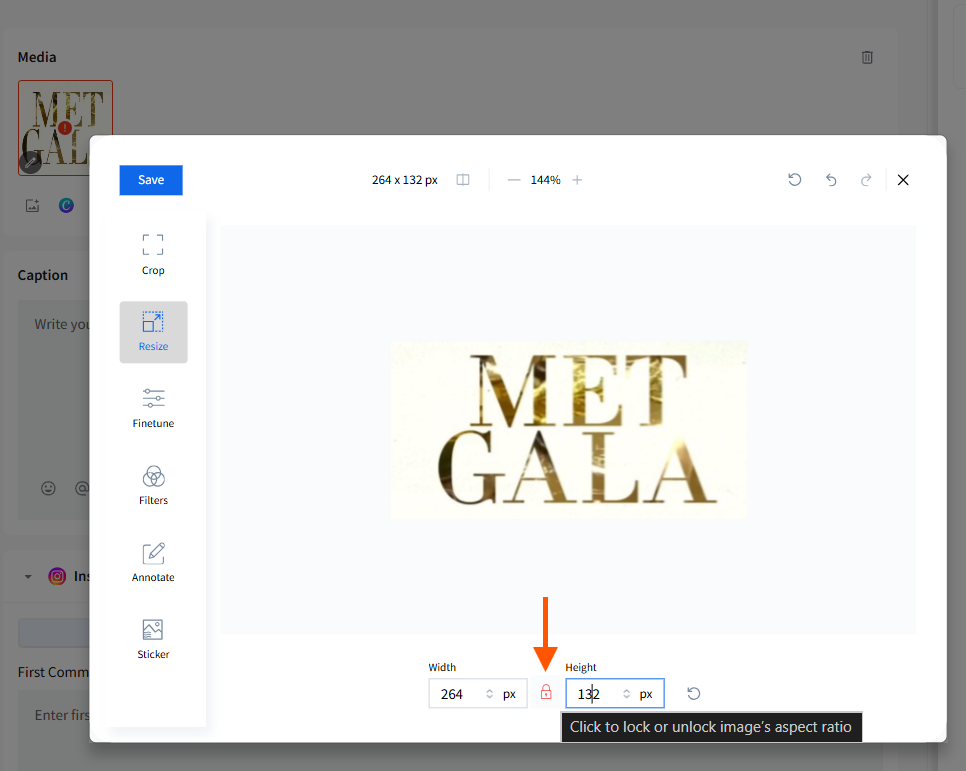Click the Met Gala media thumbnail
966x771 pixels.
[x=65, y=128]
